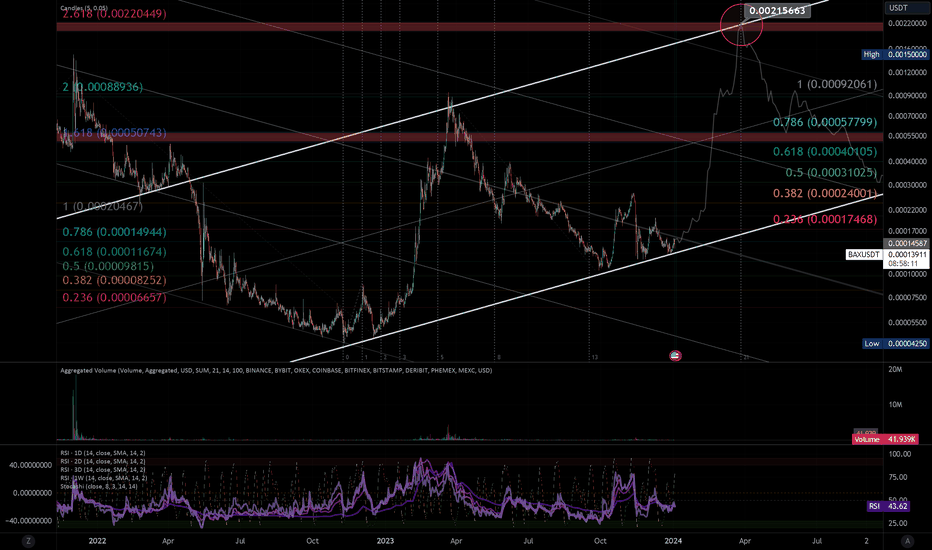Toggle the auto-scale A button at bottom right

pos(906,541)
